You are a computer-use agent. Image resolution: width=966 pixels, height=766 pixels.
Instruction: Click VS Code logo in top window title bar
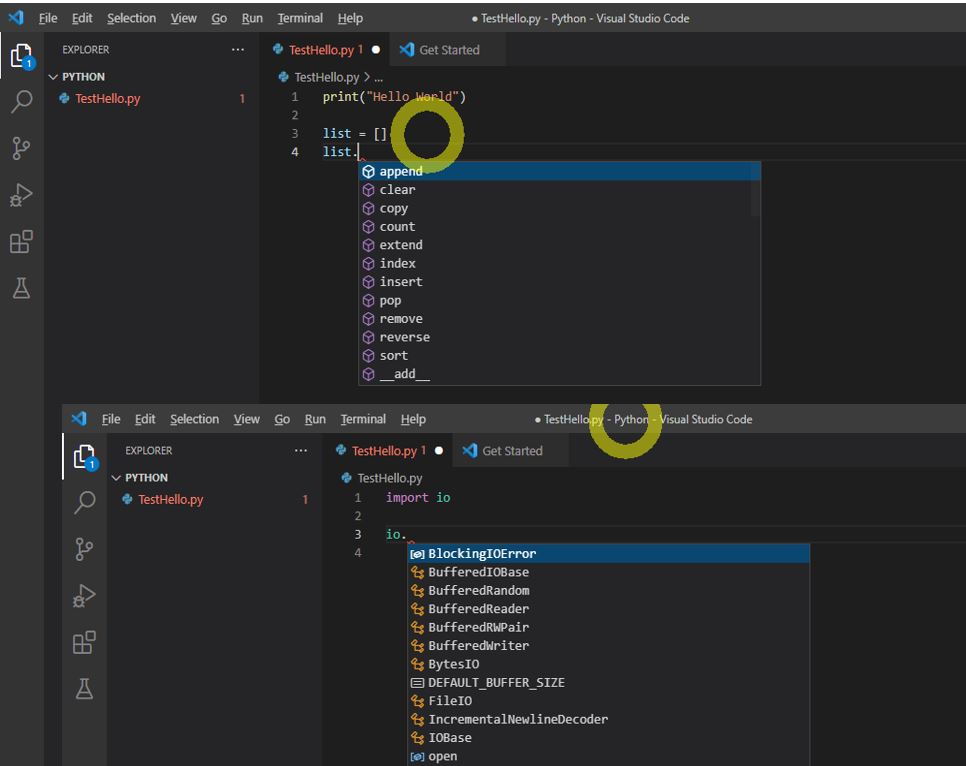pos(16,18)
